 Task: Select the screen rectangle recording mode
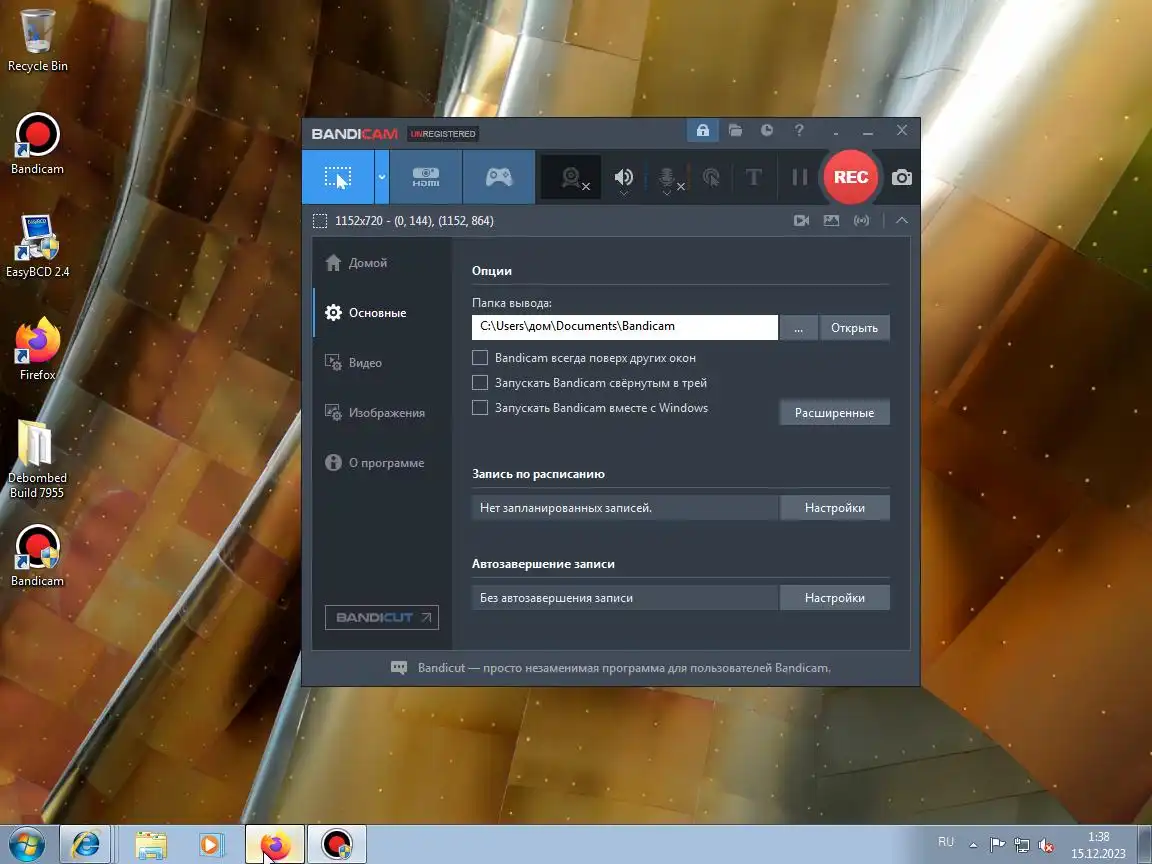coord(338,177)
